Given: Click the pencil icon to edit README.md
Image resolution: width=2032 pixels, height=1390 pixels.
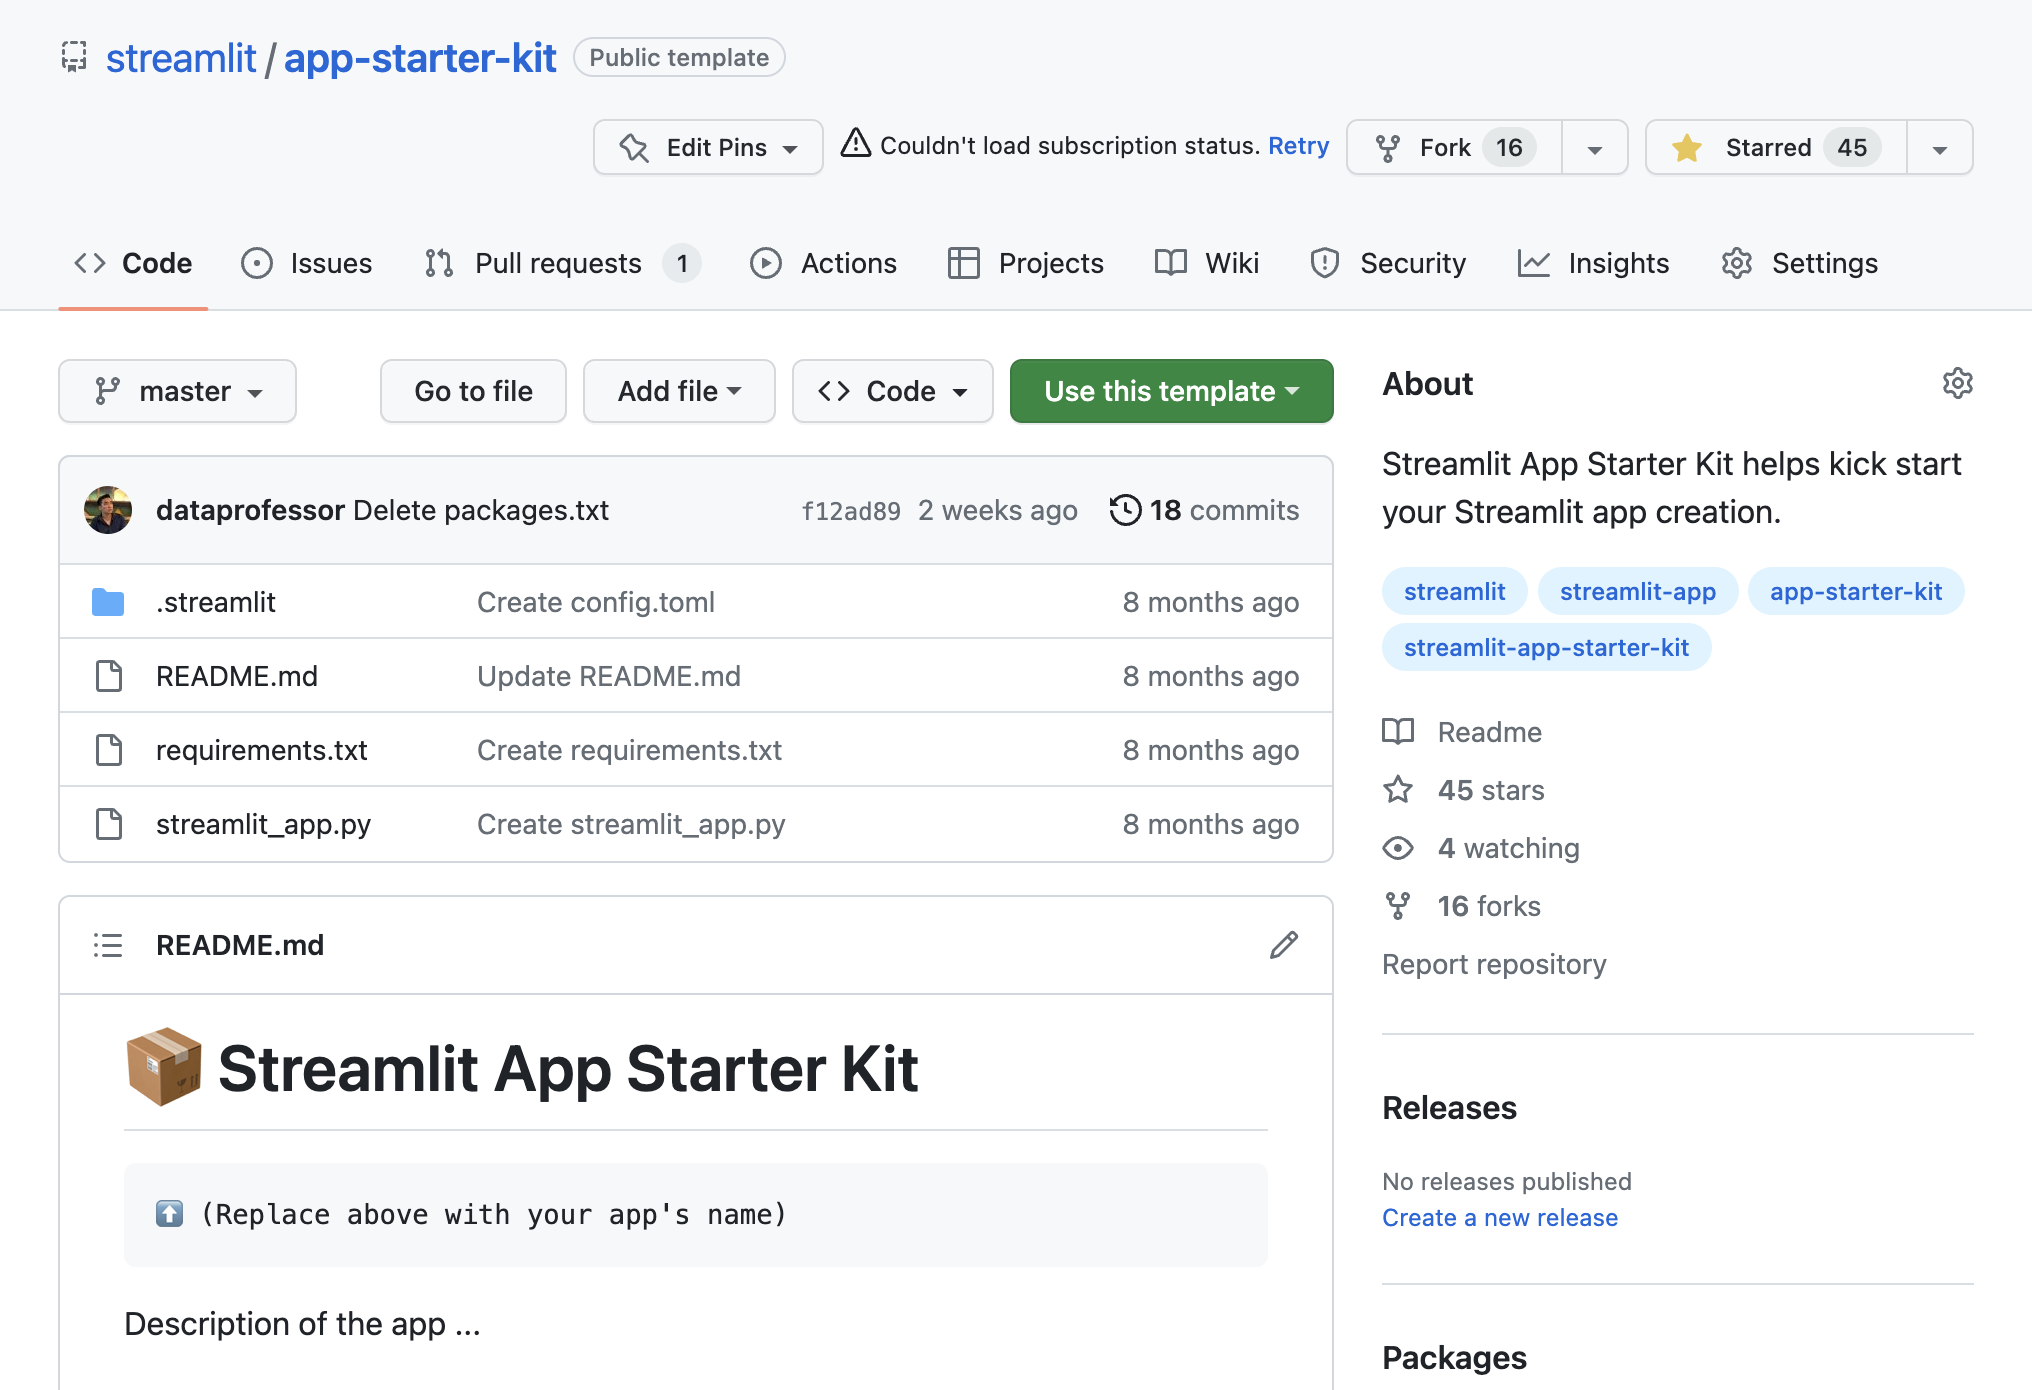Looking at the screenshot, I should point(1284,945).
